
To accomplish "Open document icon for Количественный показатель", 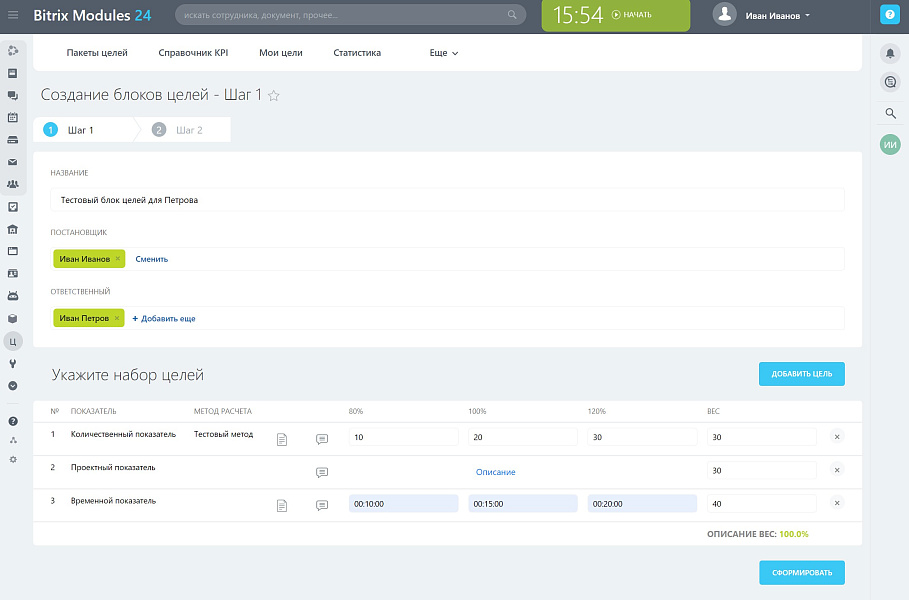I will pyautogui.click(x=282, y=438).
